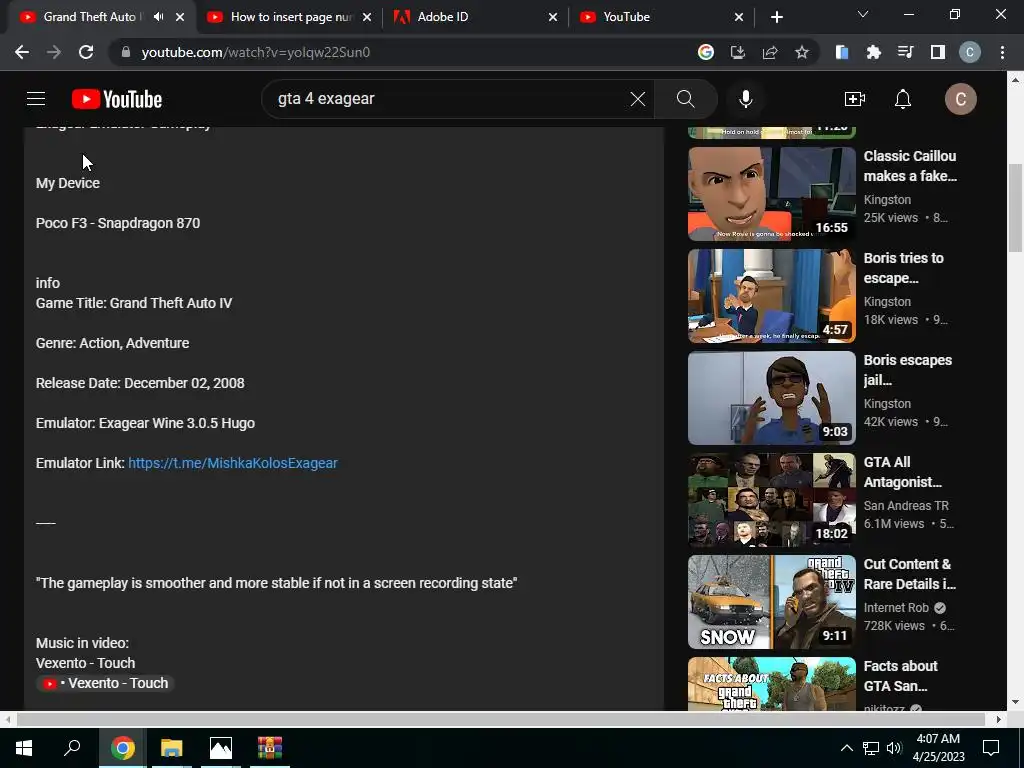Open the Create video icon
Image resolution: width=1024 pixels, height=768 pixels.
point(854,99)
